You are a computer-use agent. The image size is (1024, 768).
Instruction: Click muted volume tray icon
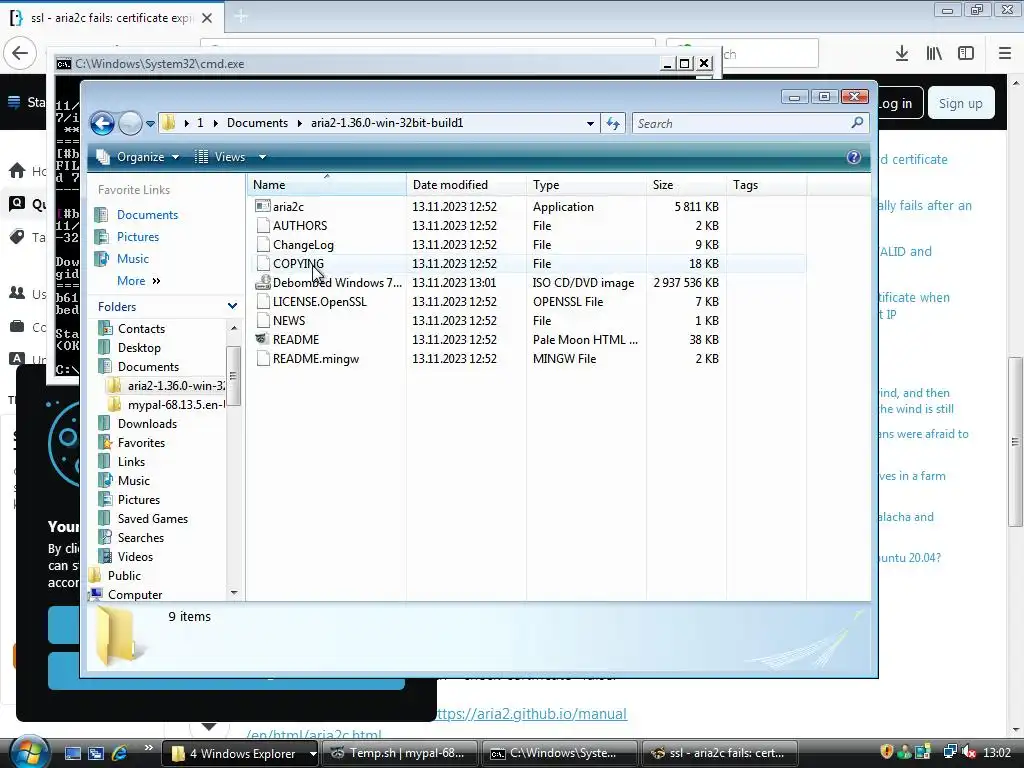(x=968, y=752)
